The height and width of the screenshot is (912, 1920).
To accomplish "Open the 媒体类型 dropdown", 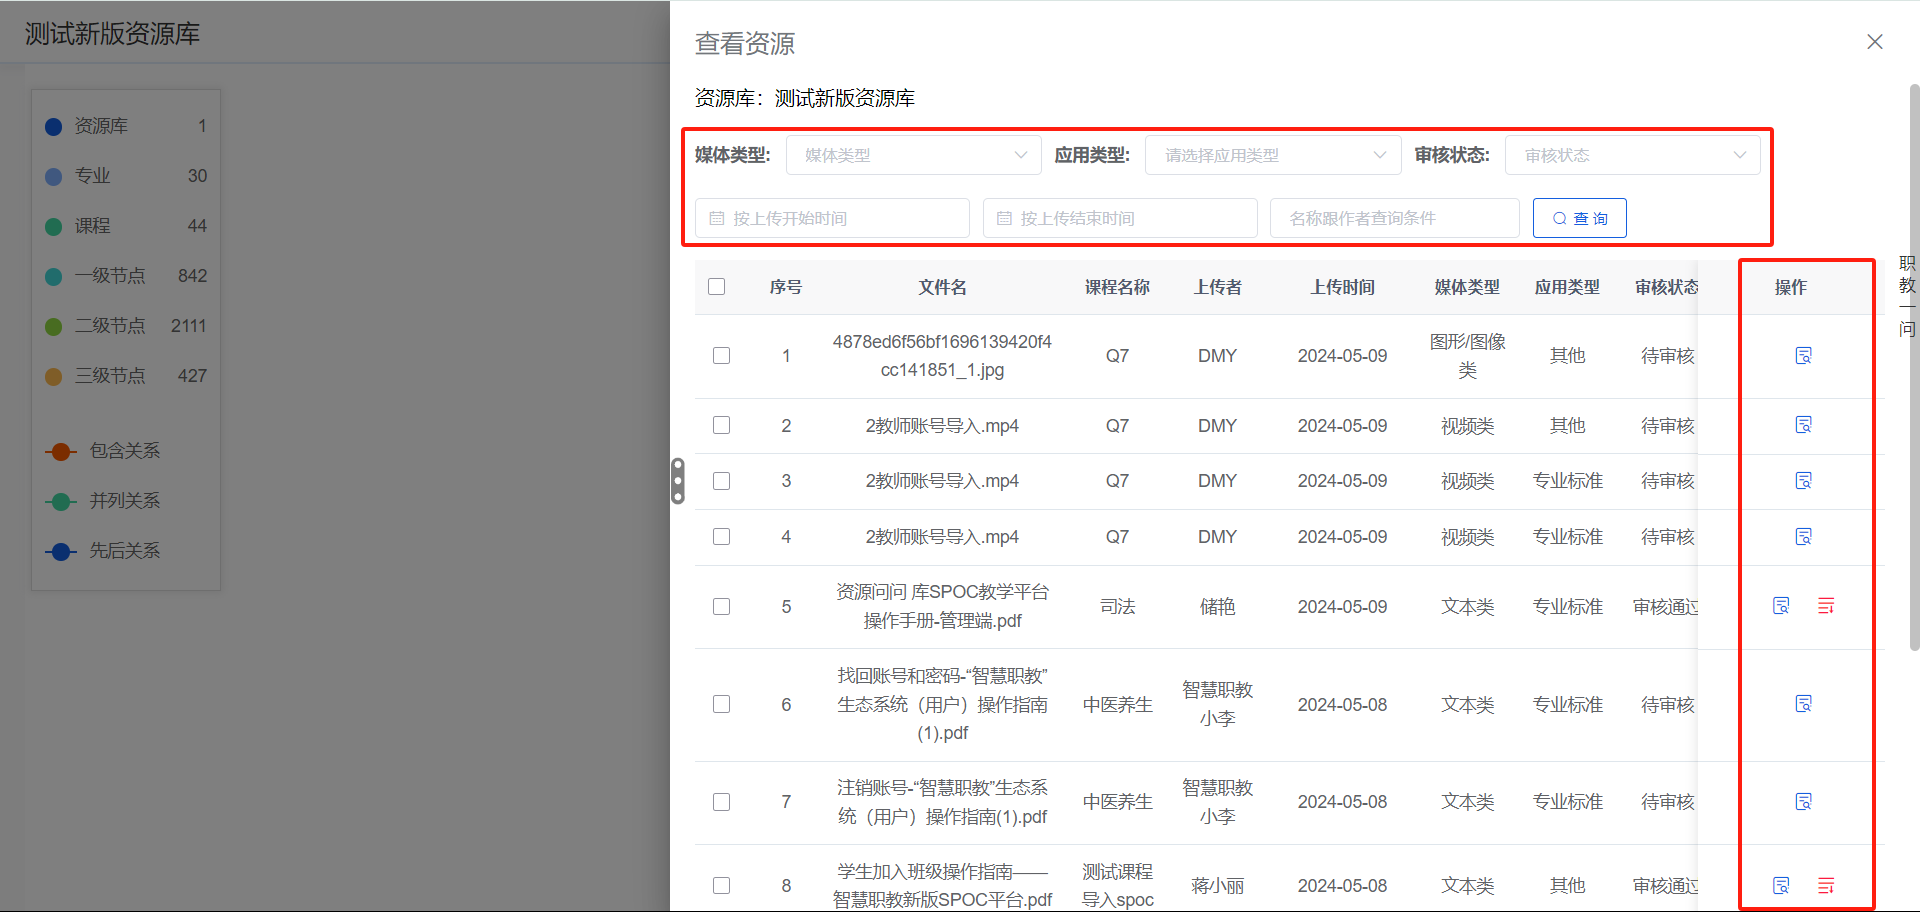I will point(914,155).
